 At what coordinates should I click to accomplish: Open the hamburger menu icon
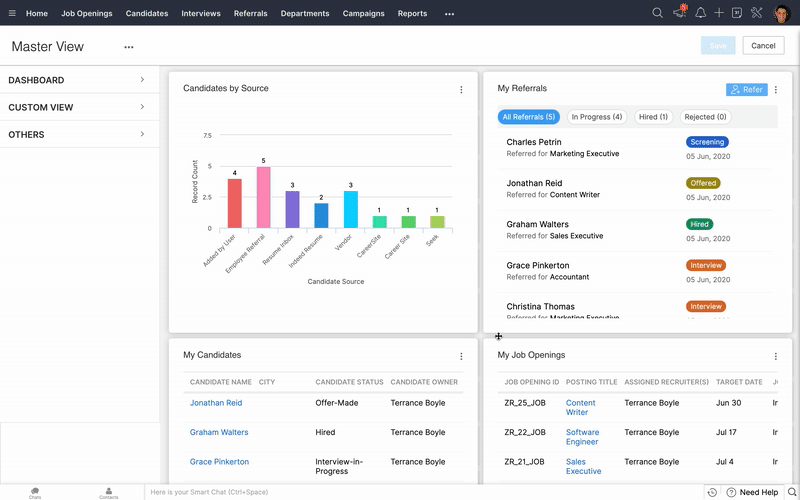[12, 13]
